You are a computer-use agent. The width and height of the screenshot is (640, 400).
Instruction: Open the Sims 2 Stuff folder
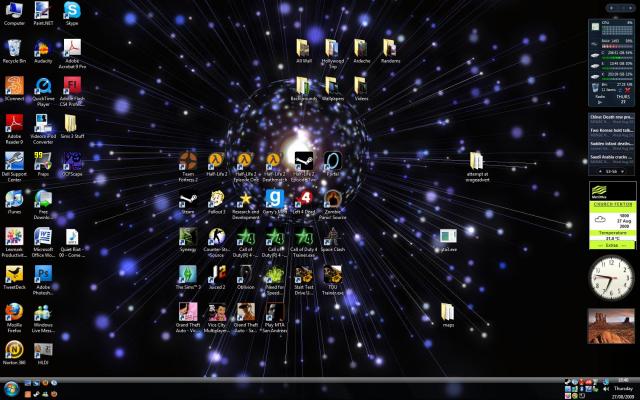click(72, 126)
